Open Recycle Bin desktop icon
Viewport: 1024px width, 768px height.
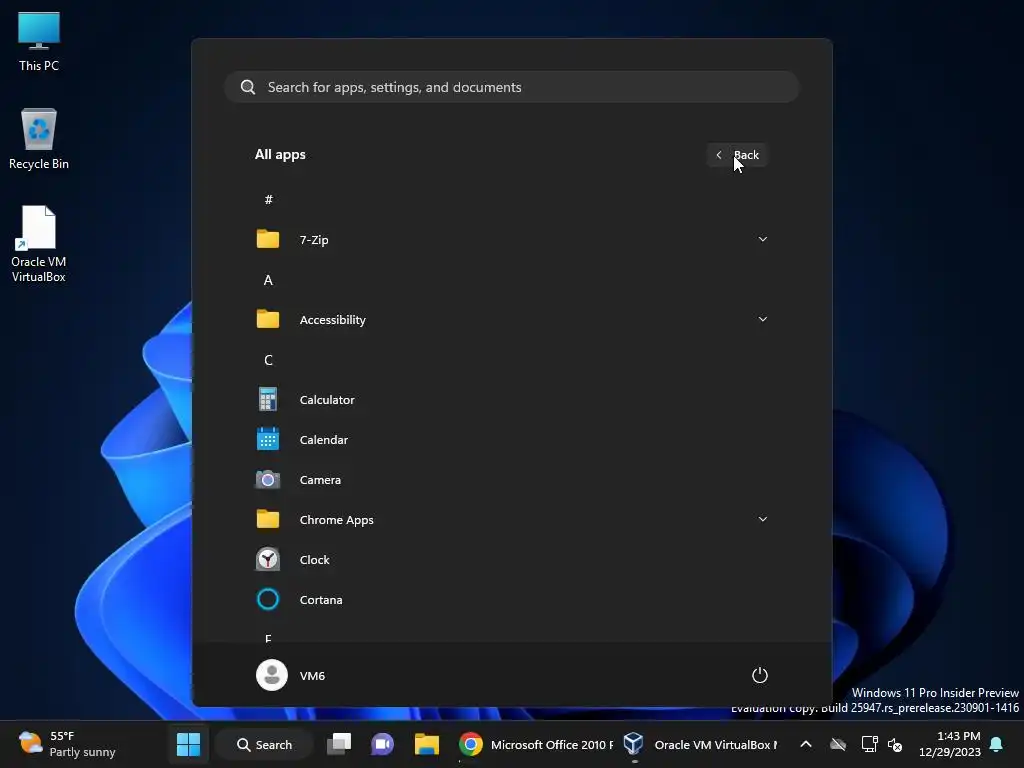[x=39, y=139]
